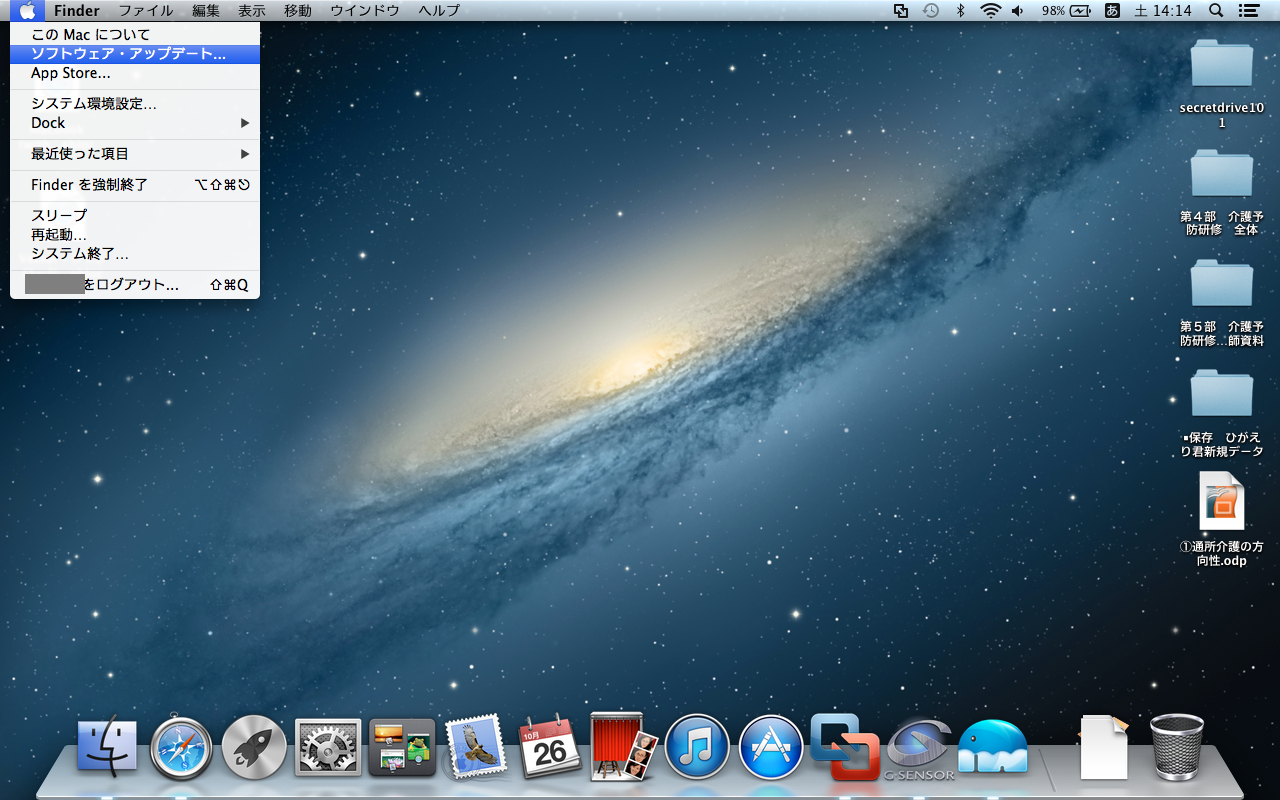Open iTunes from the Dock
This screenshot has height=800, width=1280.
[x=697, y=747]
